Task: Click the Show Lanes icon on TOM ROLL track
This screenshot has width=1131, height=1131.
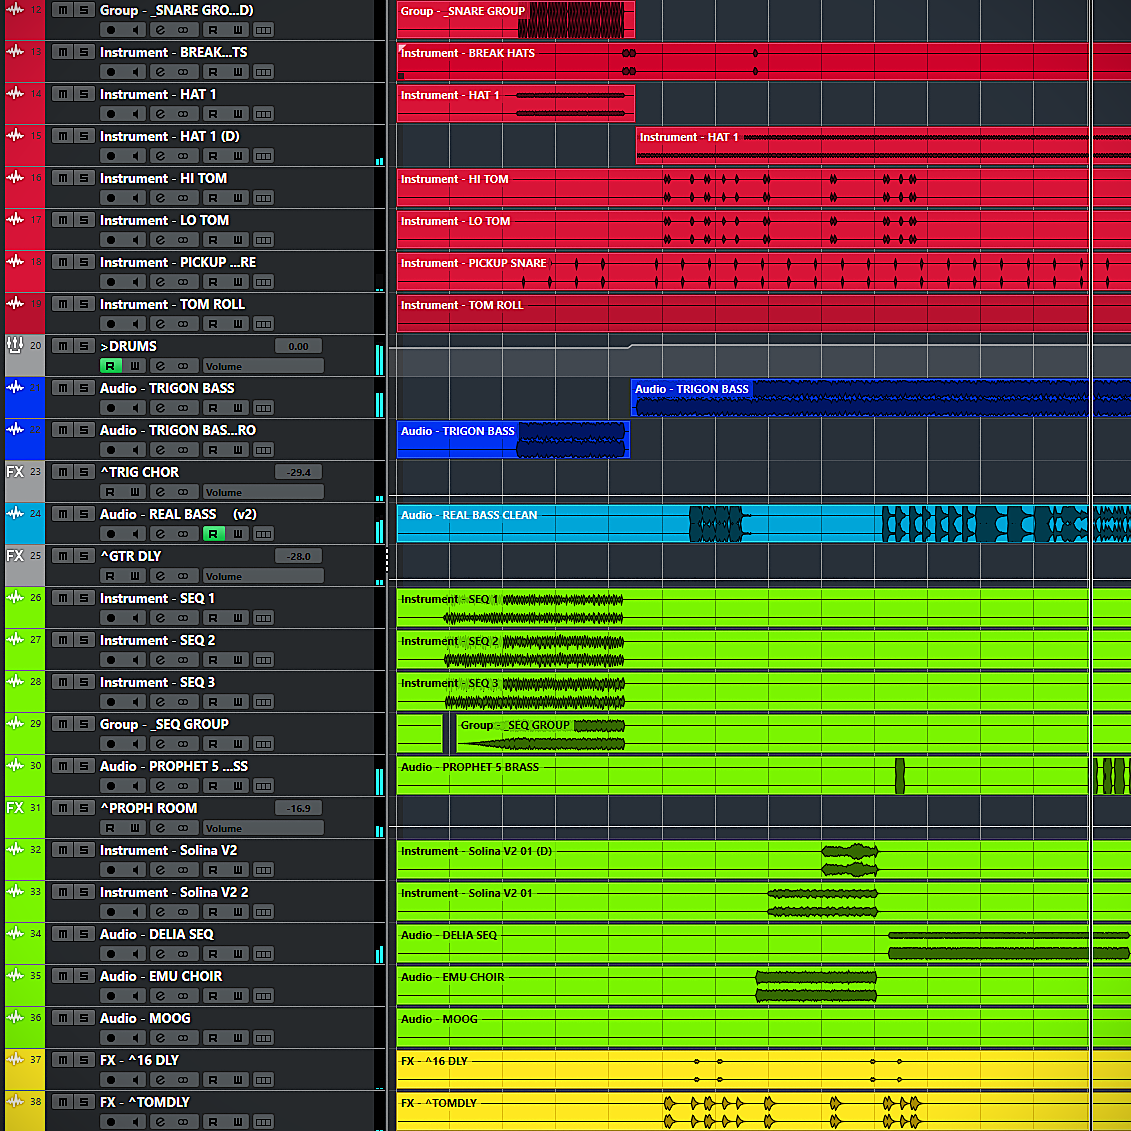Action: 263,323
